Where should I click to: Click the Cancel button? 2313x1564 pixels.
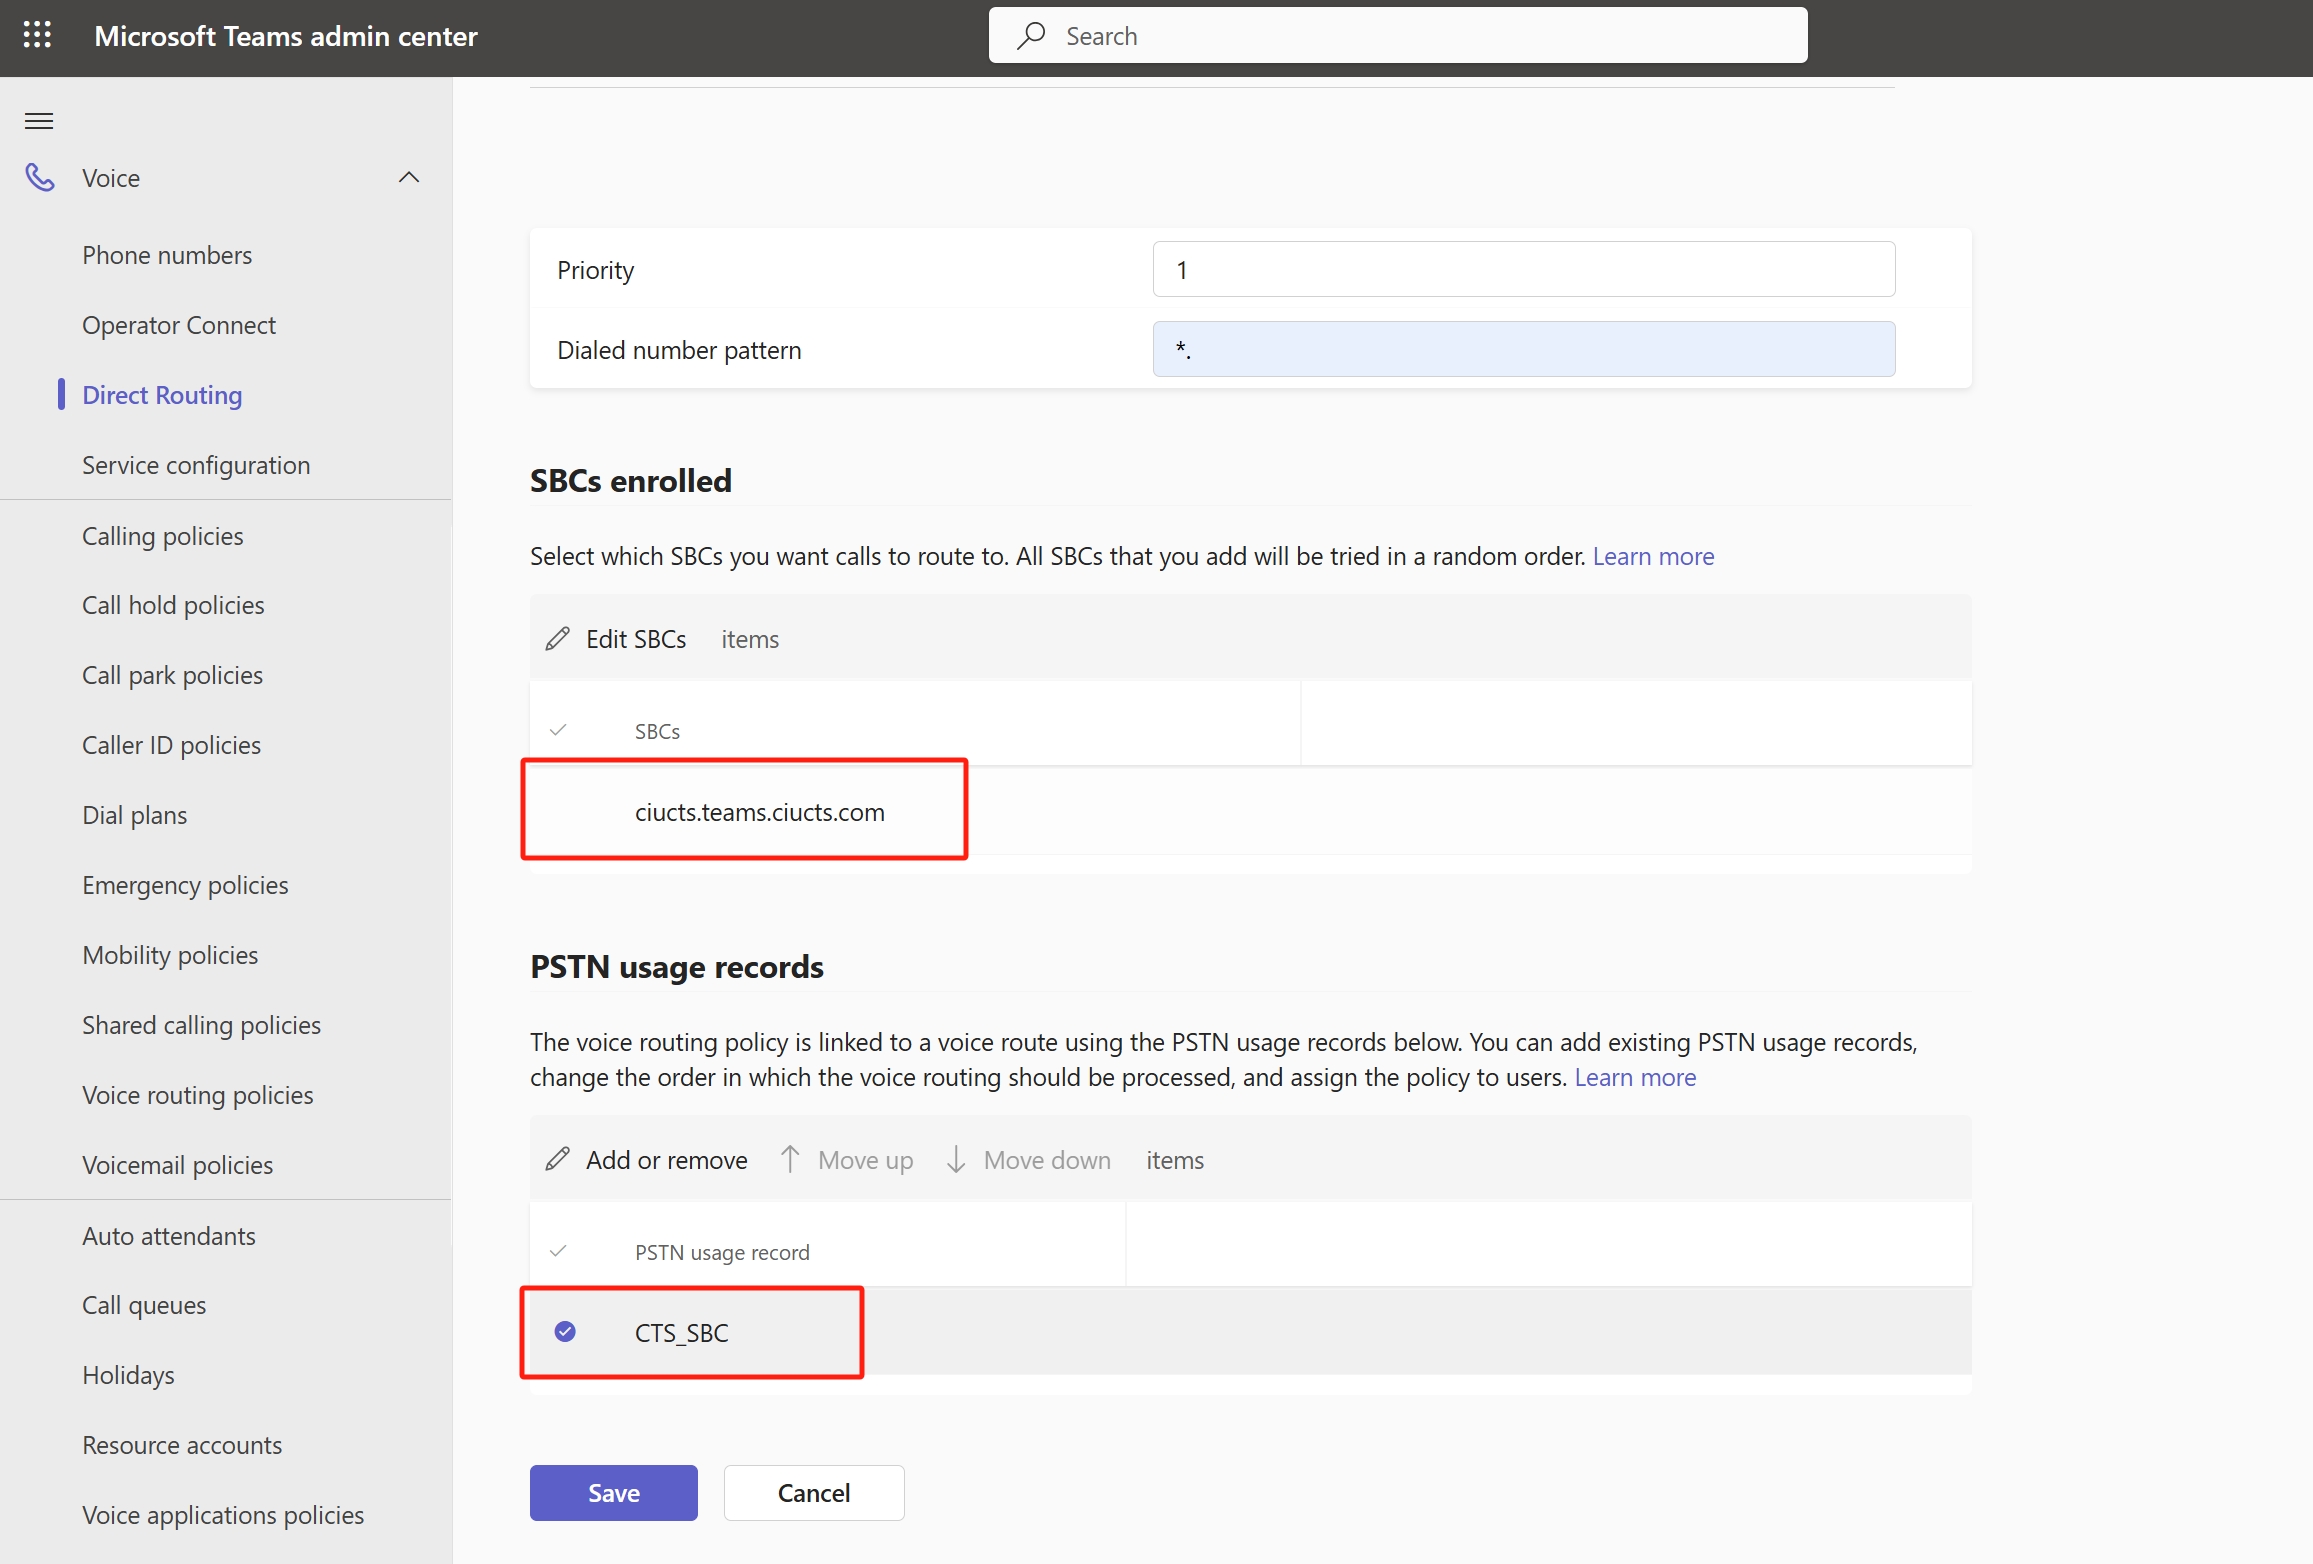pyautogui.click(x=814, y=1493)
